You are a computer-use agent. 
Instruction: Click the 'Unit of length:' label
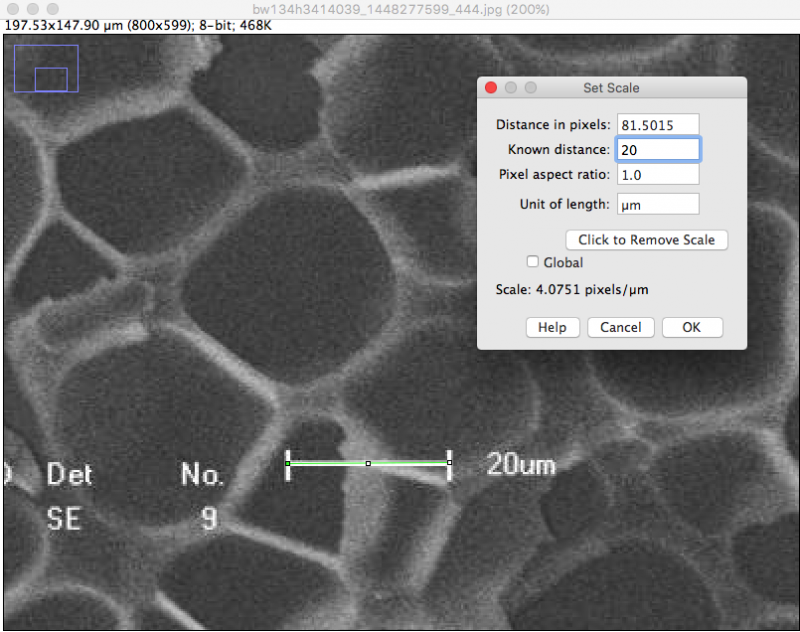click(x=564, y=204)
